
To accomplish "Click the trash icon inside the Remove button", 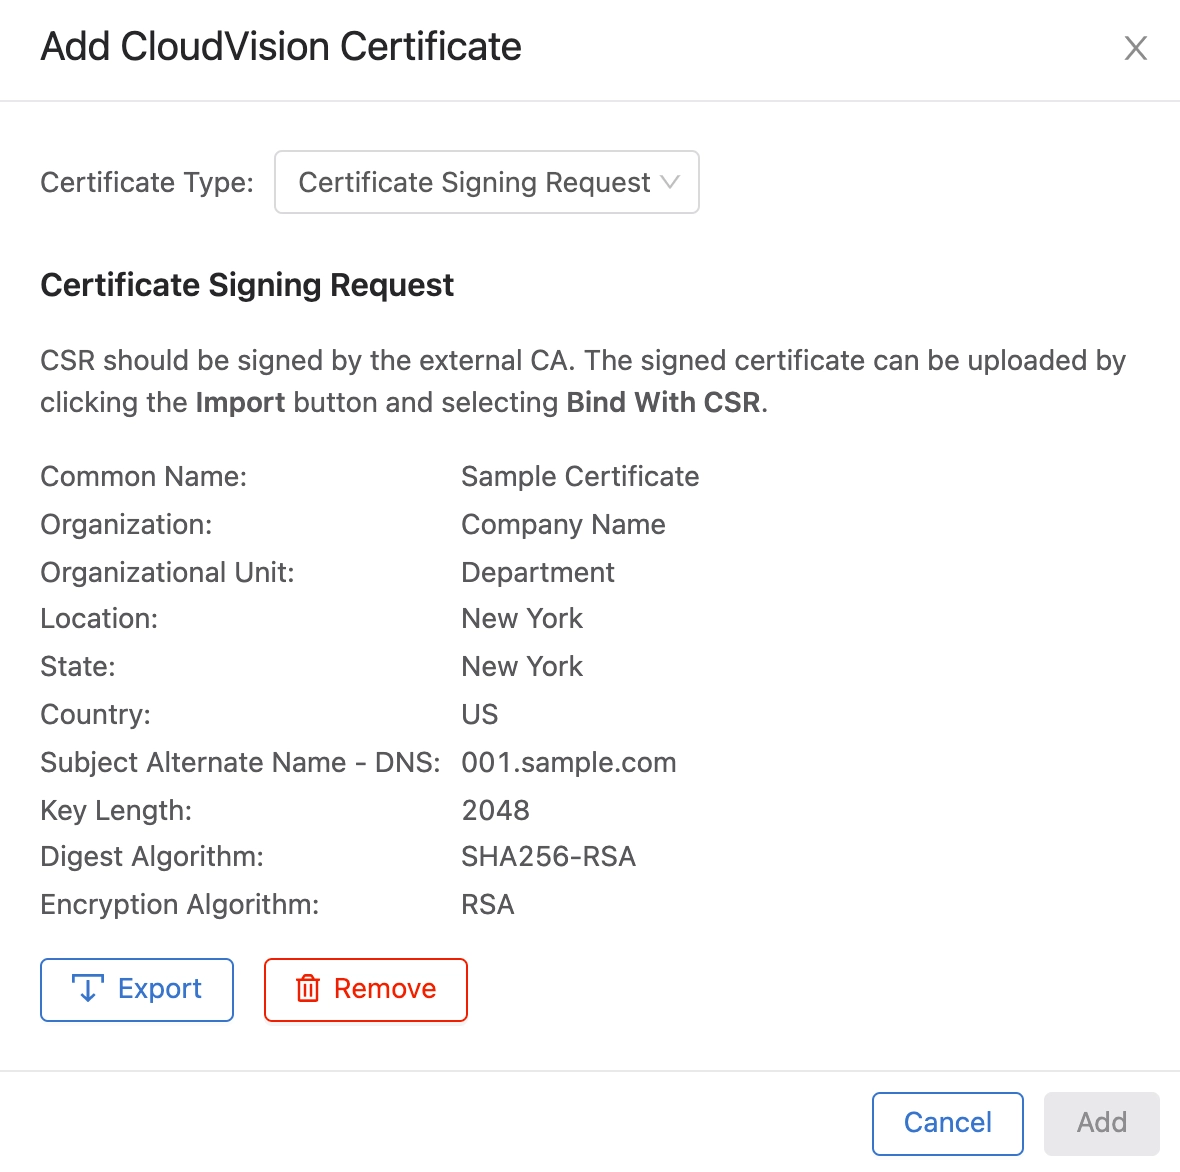I will pyautogui.click(x=306, y=989).
